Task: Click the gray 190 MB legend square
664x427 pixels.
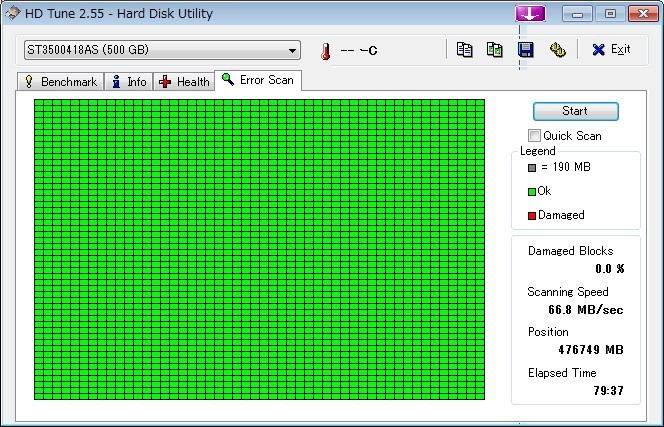Action: (x=532, y=167)
